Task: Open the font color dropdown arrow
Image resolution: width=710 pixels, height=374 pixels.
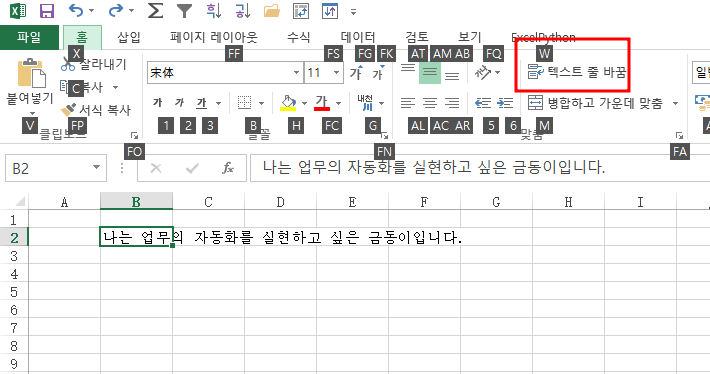Action: coord(338,104)
